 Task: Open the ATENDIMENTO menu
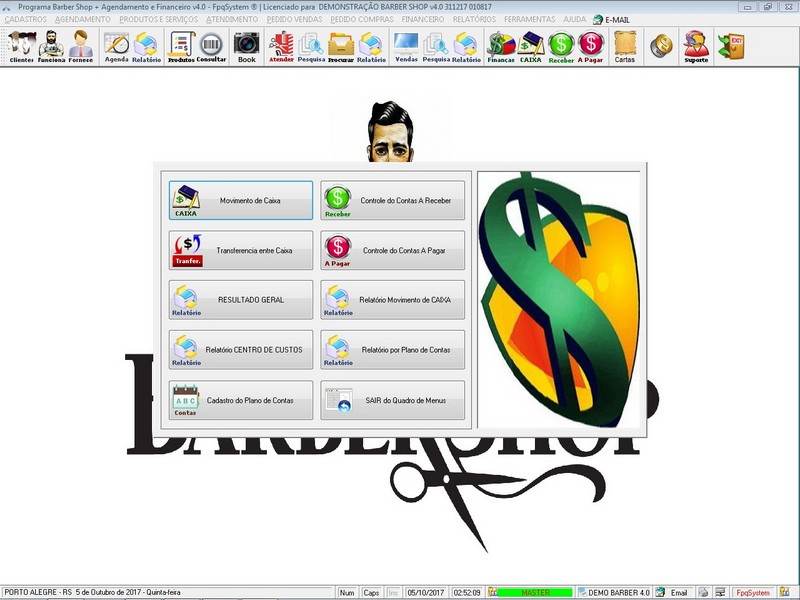tap(232, 19)
